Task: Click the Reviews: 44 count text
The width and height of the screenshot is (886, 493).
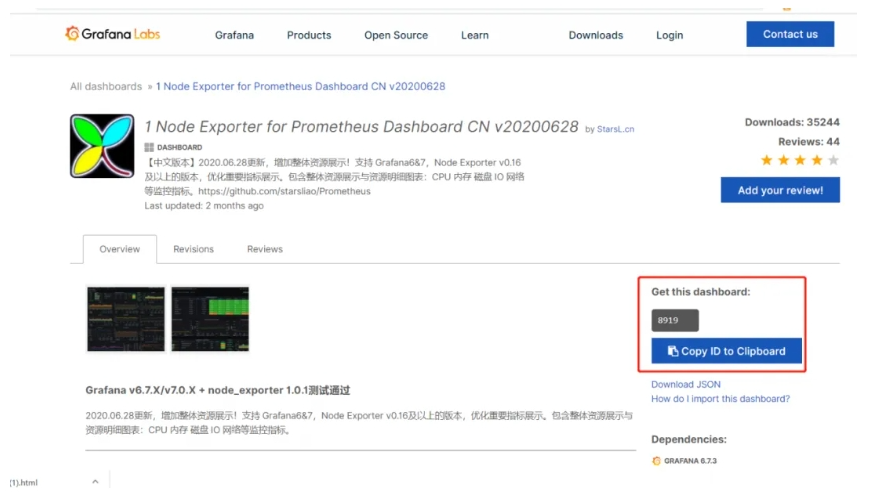Action: (809, 141)
